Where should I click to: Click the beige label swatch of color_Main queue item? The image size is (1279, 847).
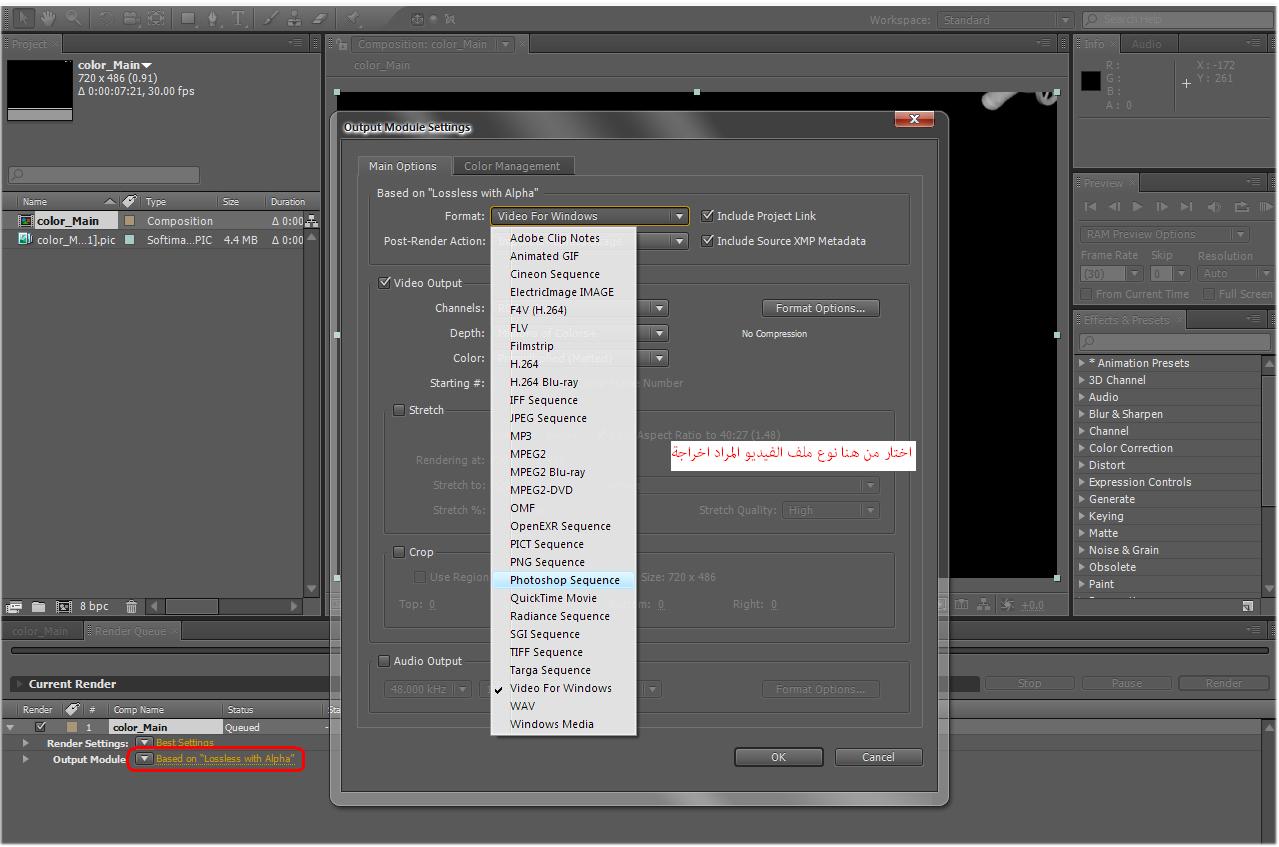(x=72, y=727)
